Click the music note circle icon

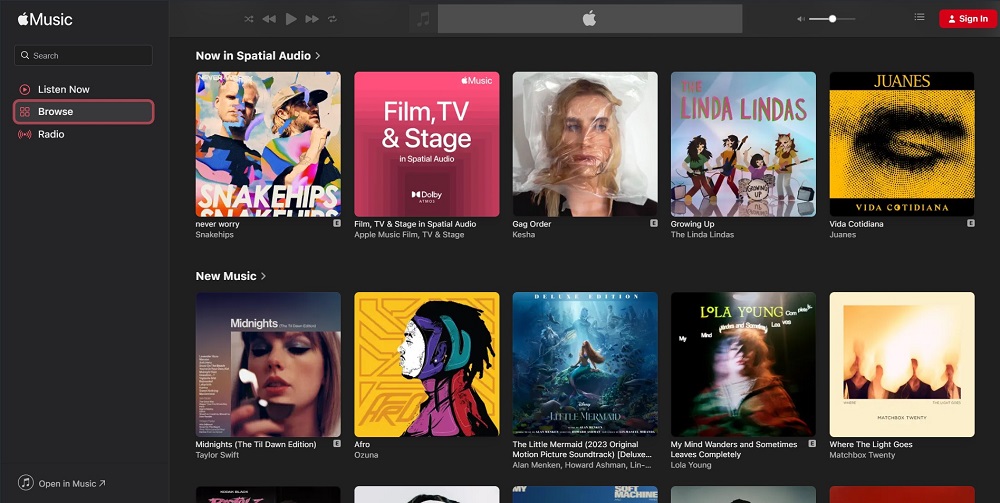coord(26,483)
